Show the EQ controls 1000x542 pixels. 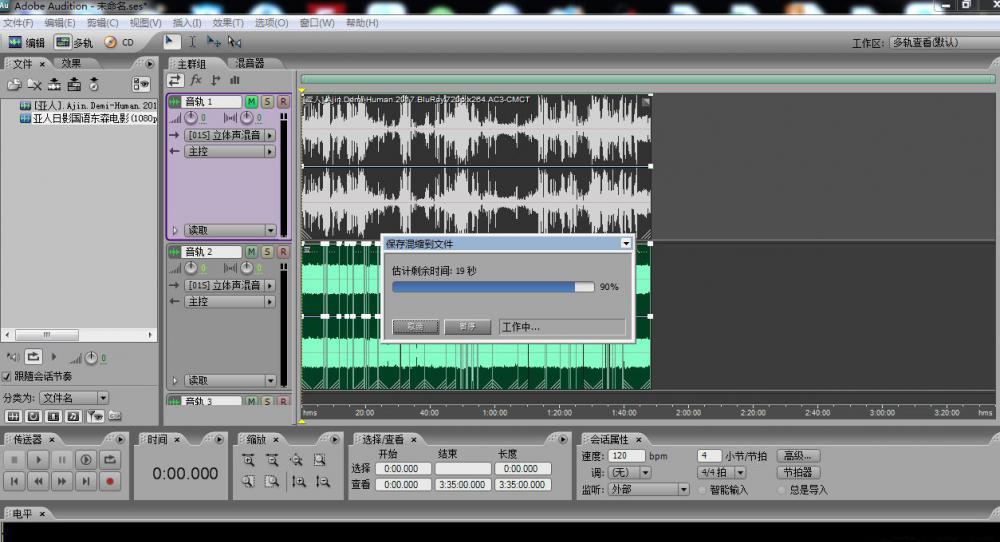[x=235, y=80]
